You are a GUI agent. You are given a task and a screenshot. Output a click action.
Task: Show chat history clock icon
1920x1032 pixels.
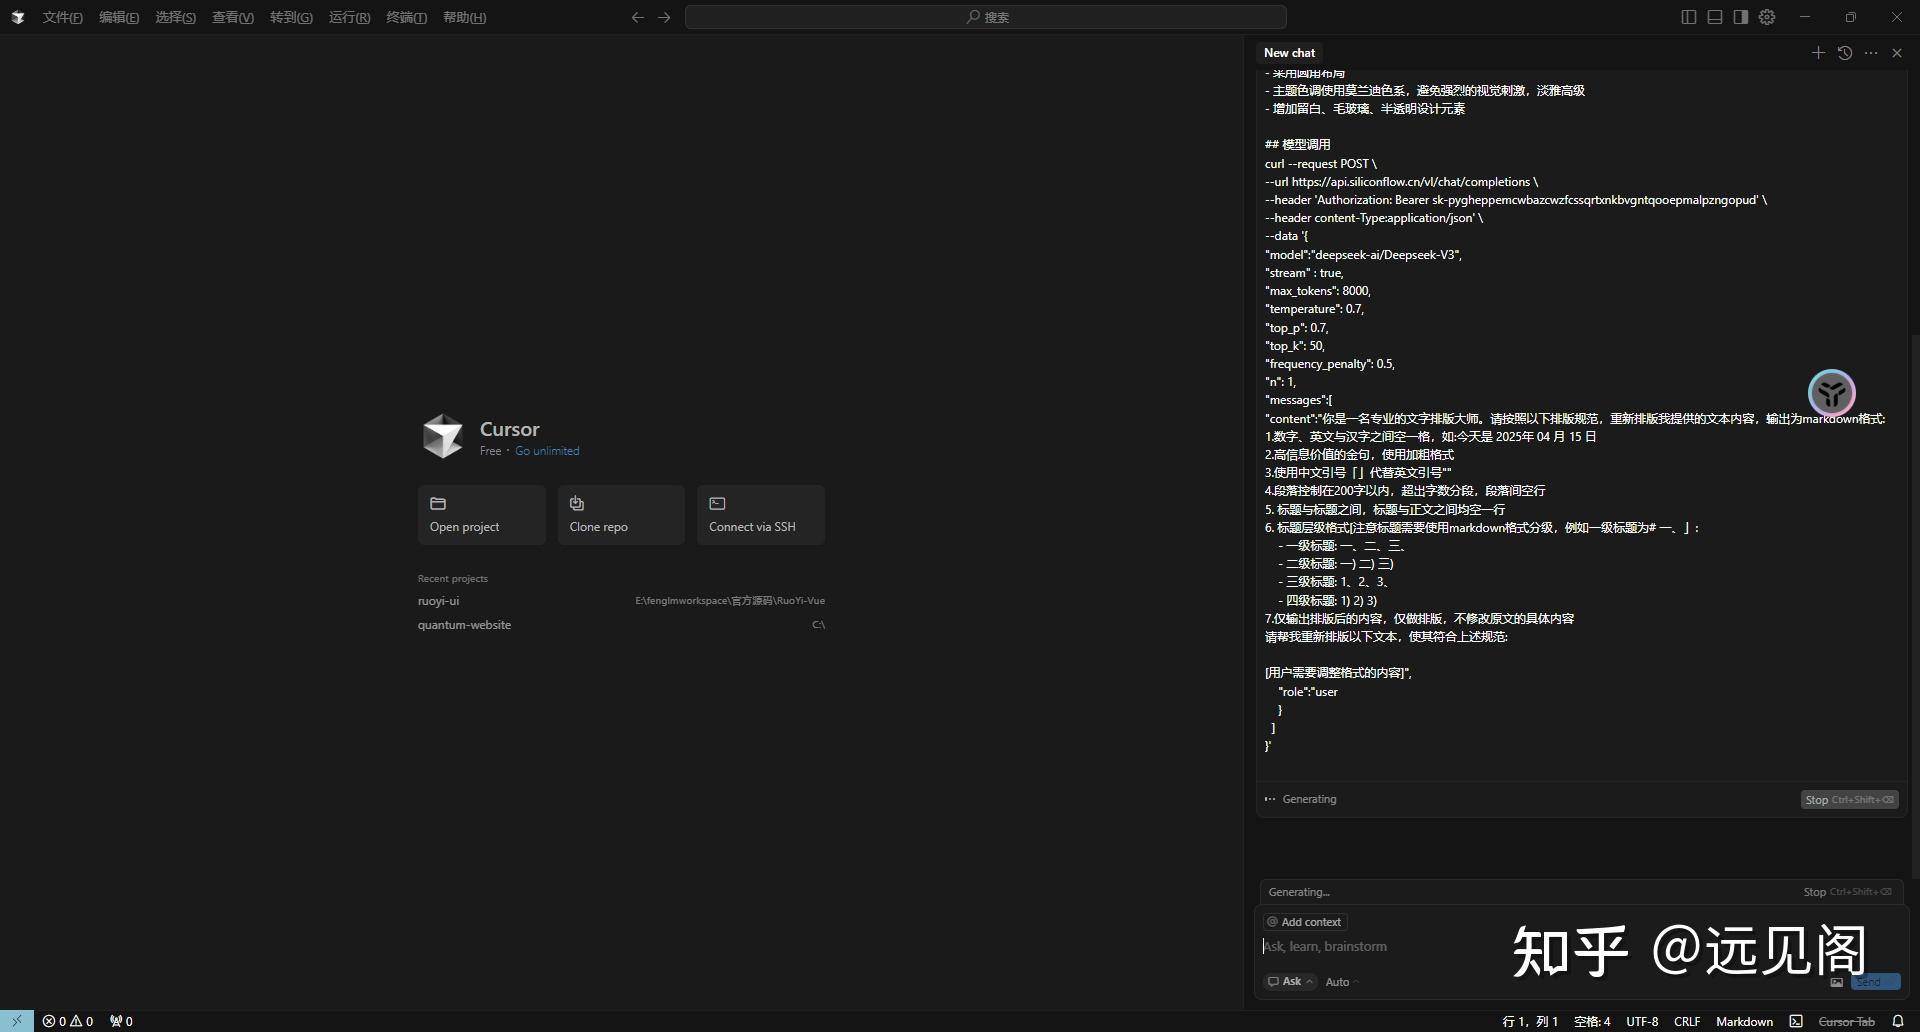(1845, 53)
